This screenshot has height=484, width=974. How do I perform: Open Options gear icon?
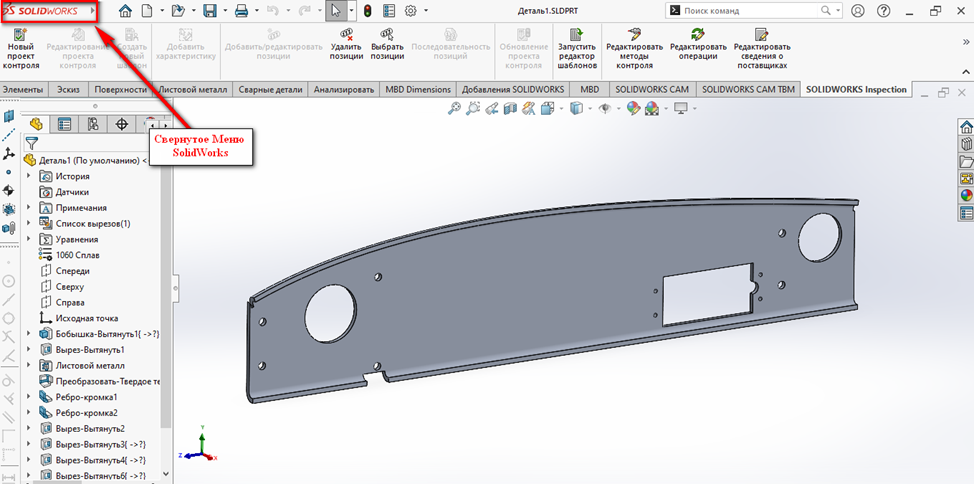click(x=410, y=11)
